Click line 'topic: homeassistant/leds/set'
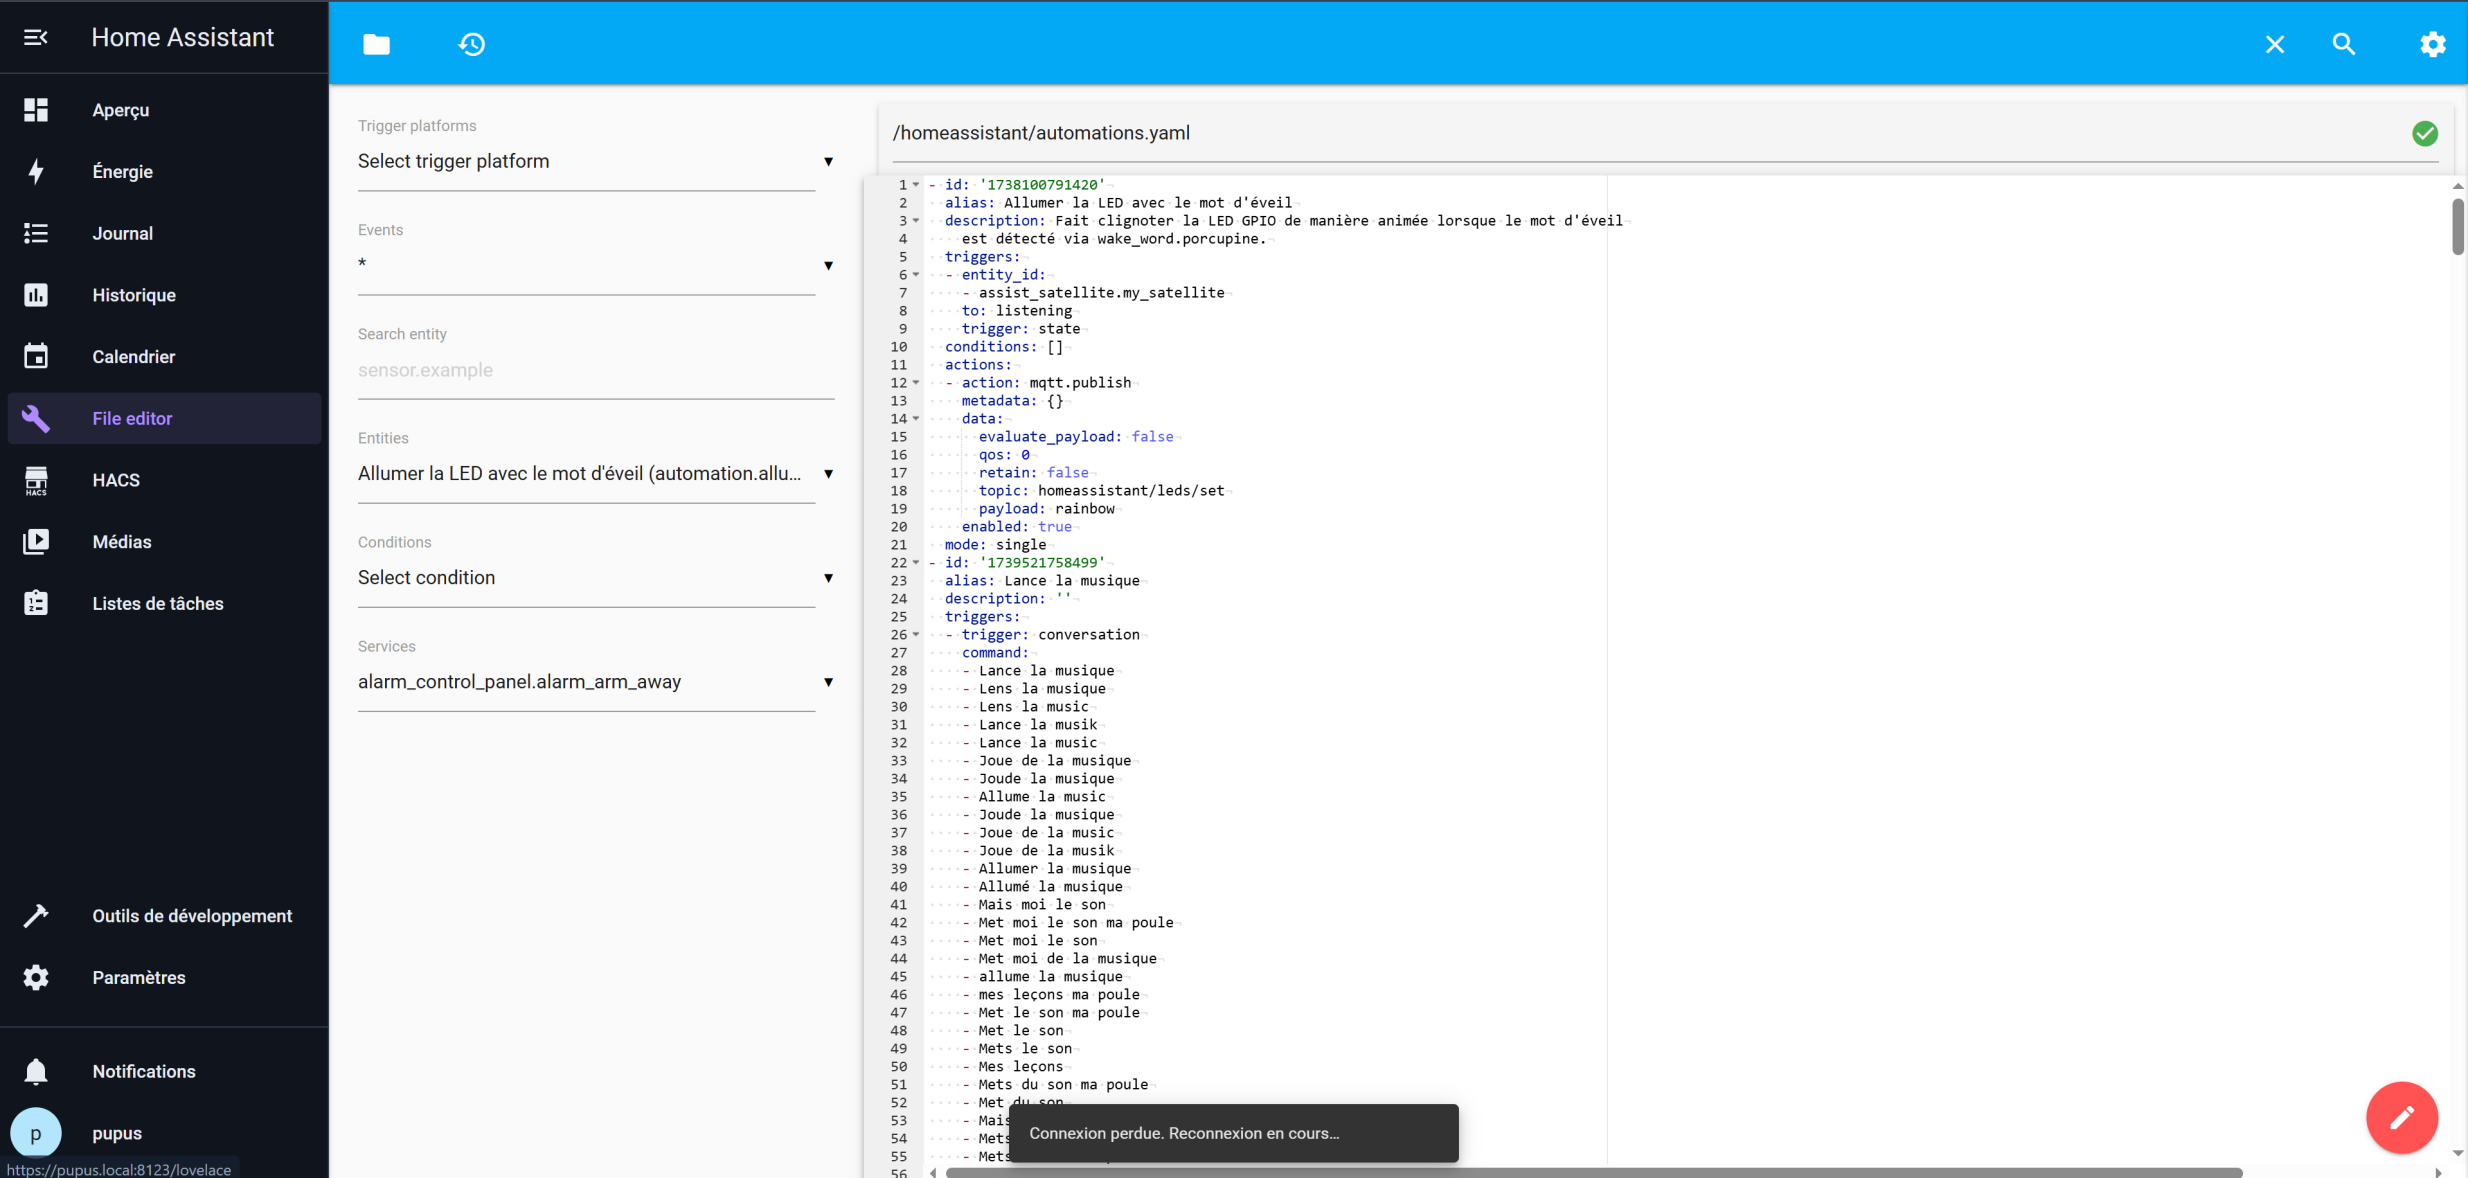The width and height of the screenshot is (2468, 1178). pyautogui.click(x=1101, y=490)
